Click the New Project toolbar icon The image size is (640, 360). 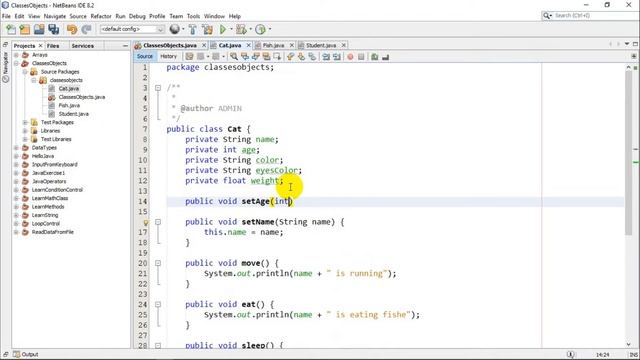pos(25,29)
